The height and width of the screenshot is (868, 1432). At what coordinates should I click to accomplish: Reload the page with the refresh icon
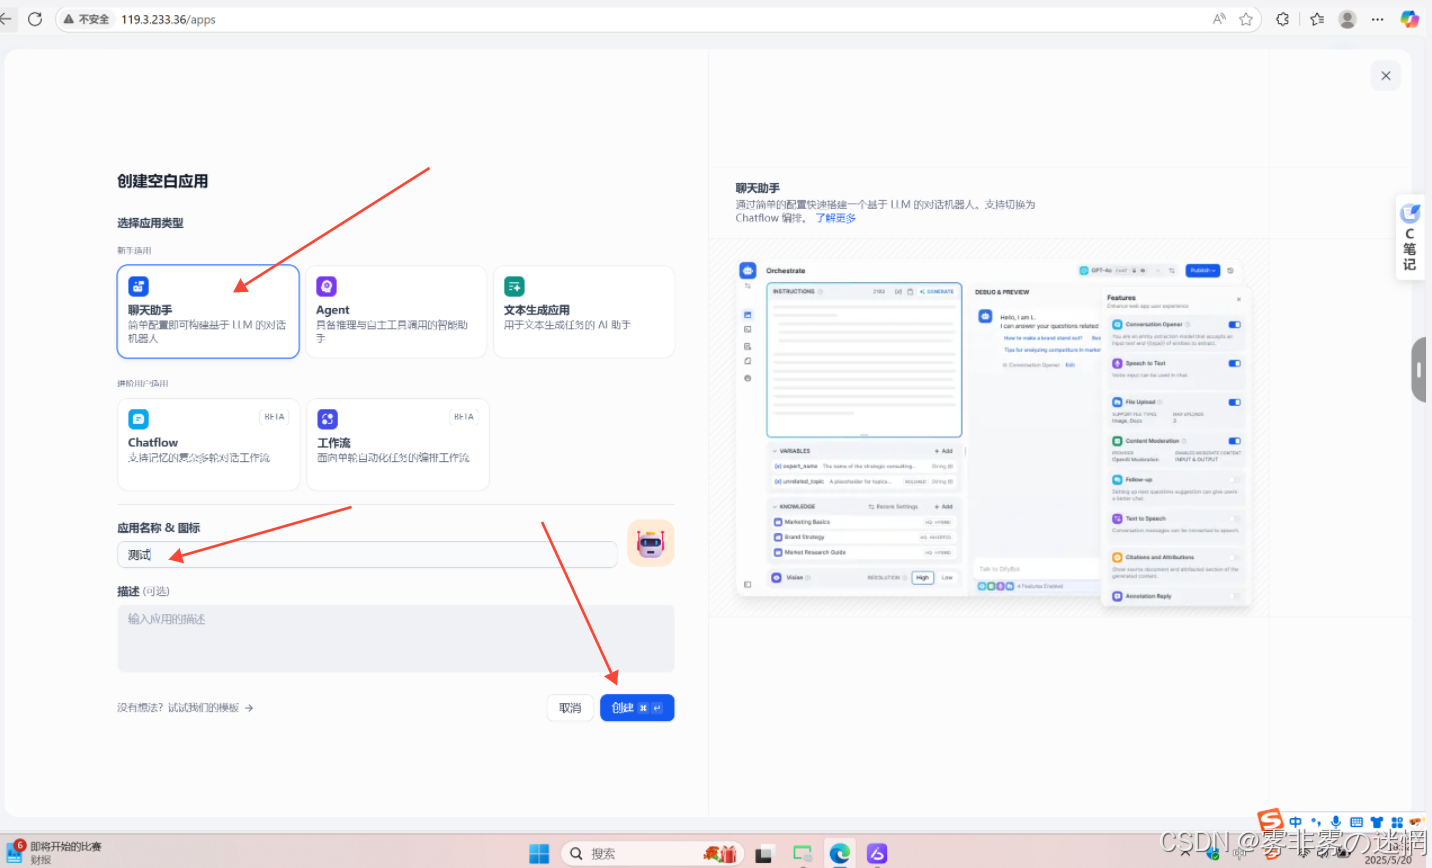35,19
